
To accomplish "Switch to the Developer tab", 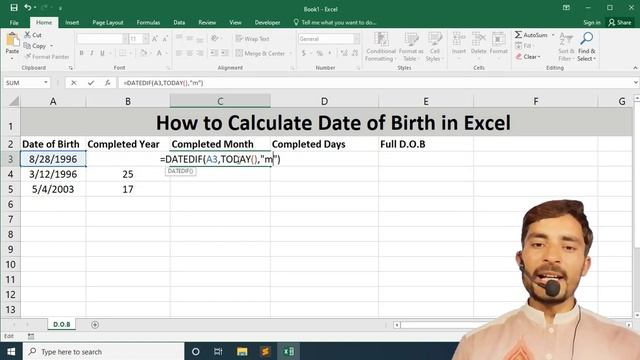I will click(x=267, y=22).
